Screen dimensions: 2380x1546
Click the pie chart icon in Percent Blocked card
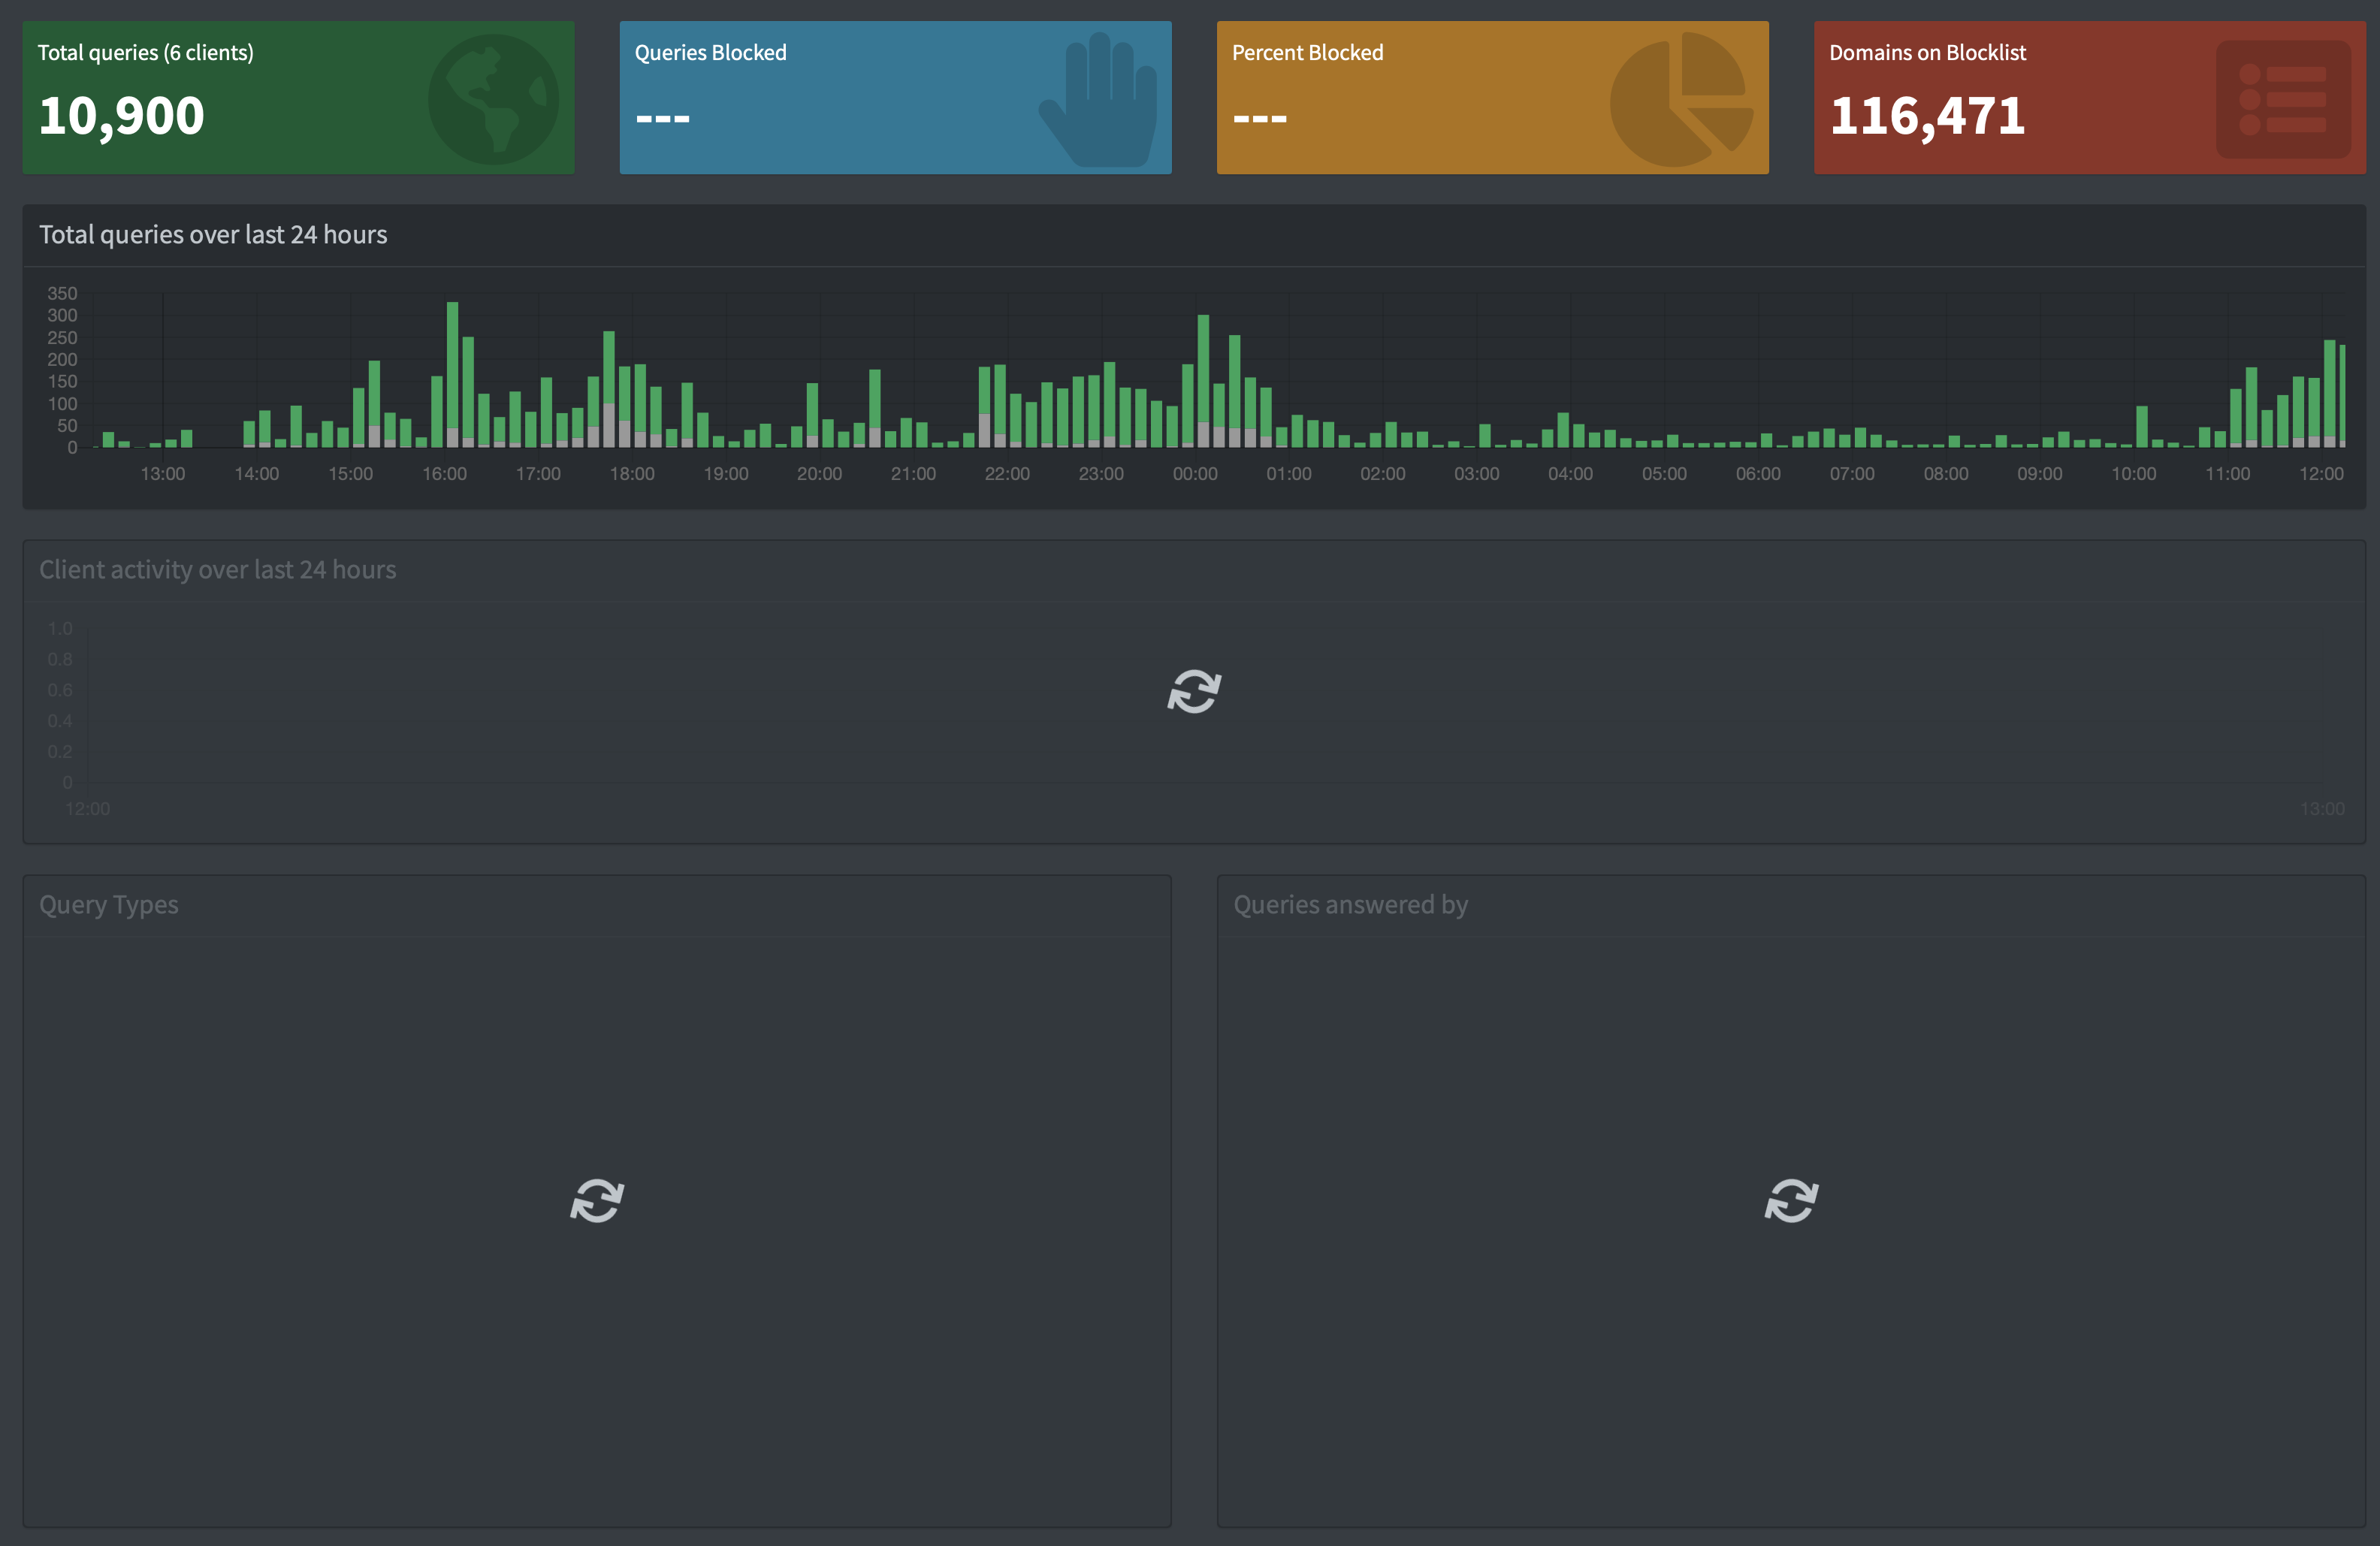tap(1682, 99)
